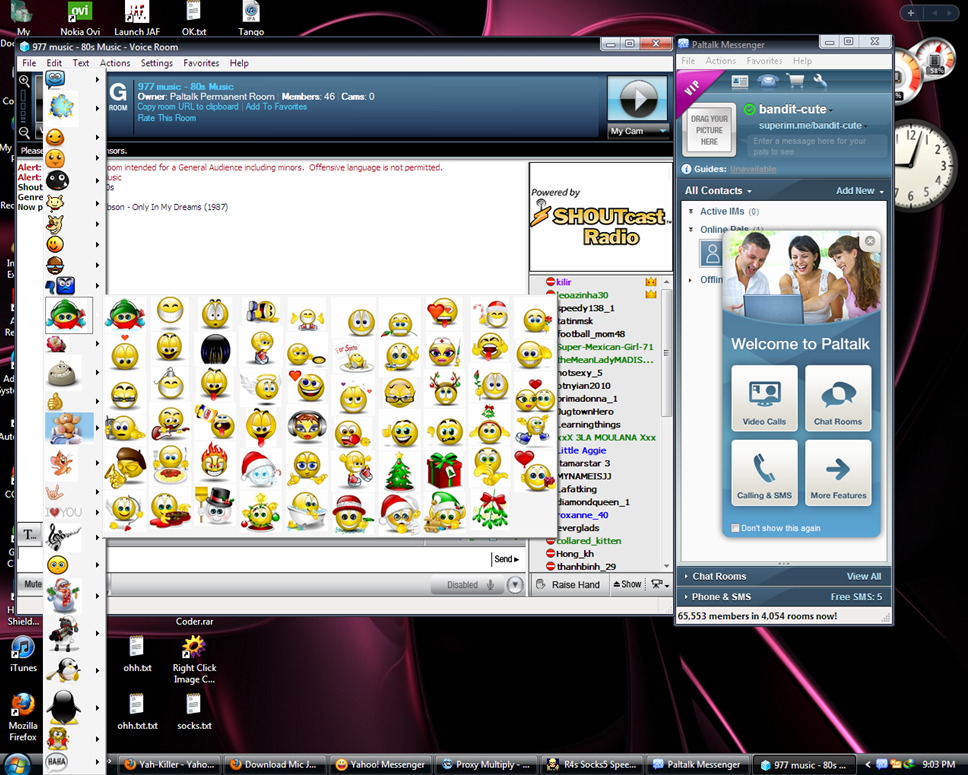968x775 pixels.
Task: Open the music notes emoticon category
Action: point(62,537)
